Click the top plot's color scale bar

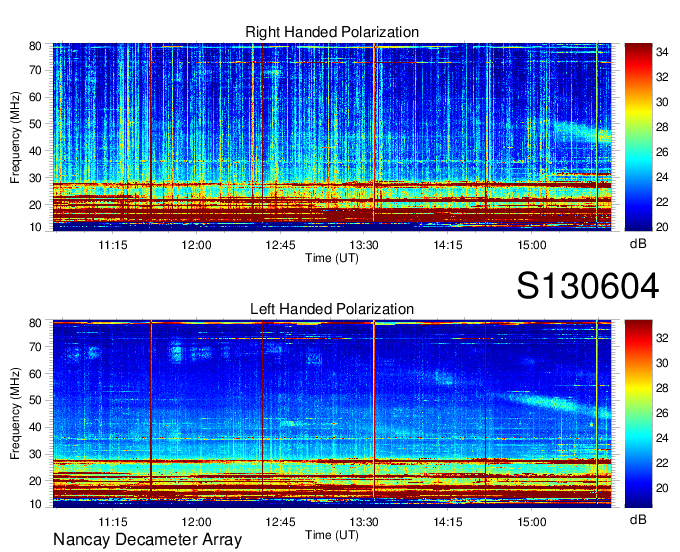(x=638, y=137)
